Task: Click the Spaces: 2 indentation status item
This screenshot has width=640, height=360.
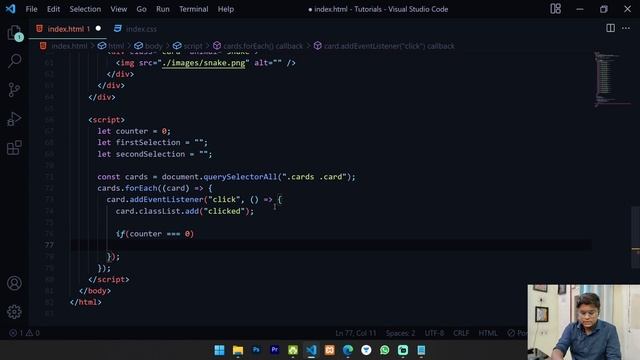Action: (400, 333)
